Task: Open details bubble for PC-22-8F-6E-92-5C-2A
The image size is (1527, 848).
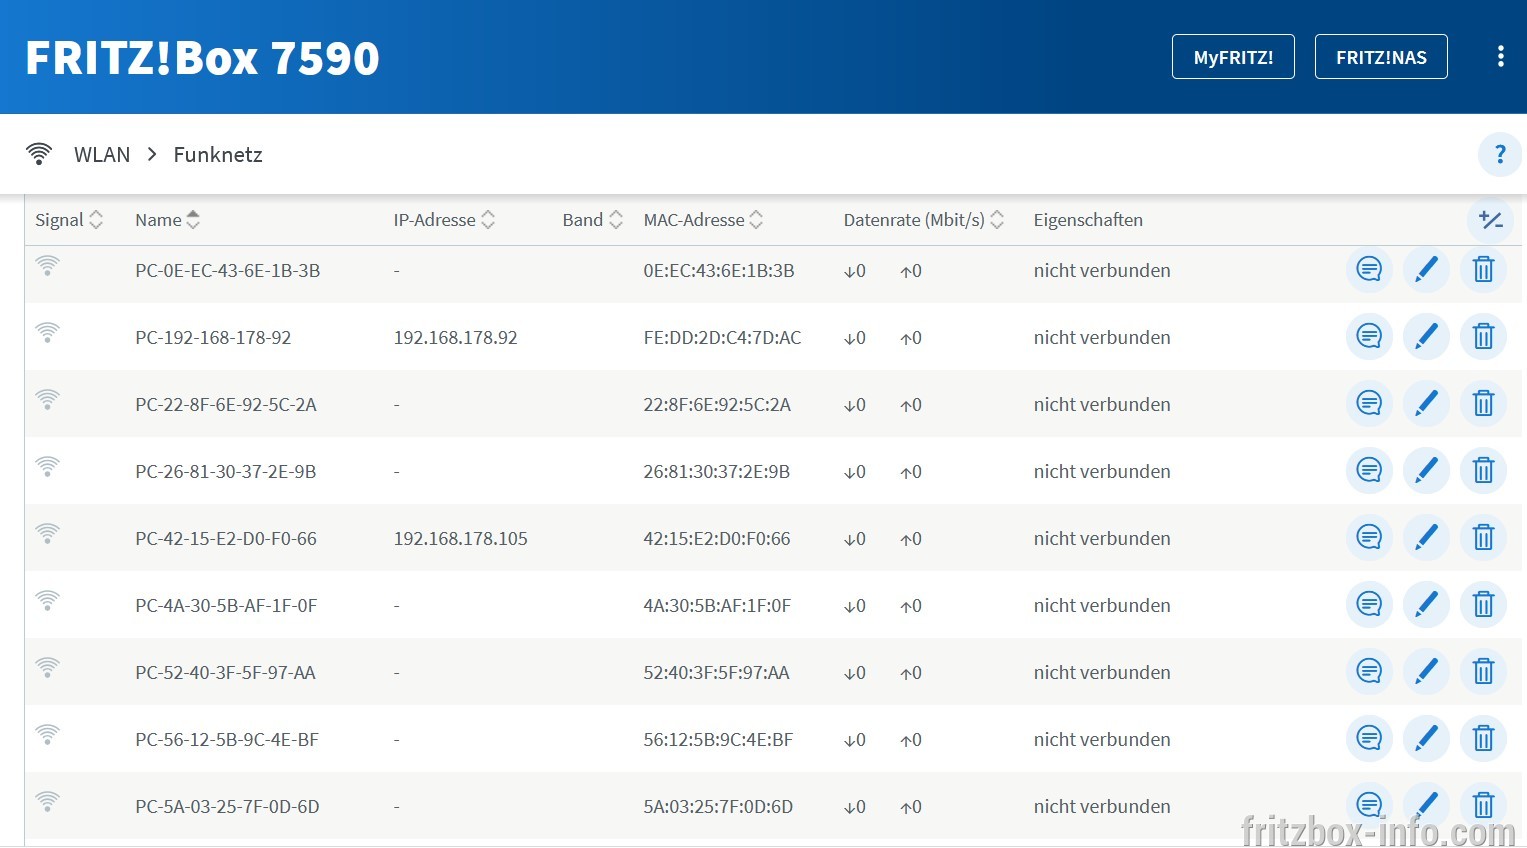Action: [x=1369, y=404]
